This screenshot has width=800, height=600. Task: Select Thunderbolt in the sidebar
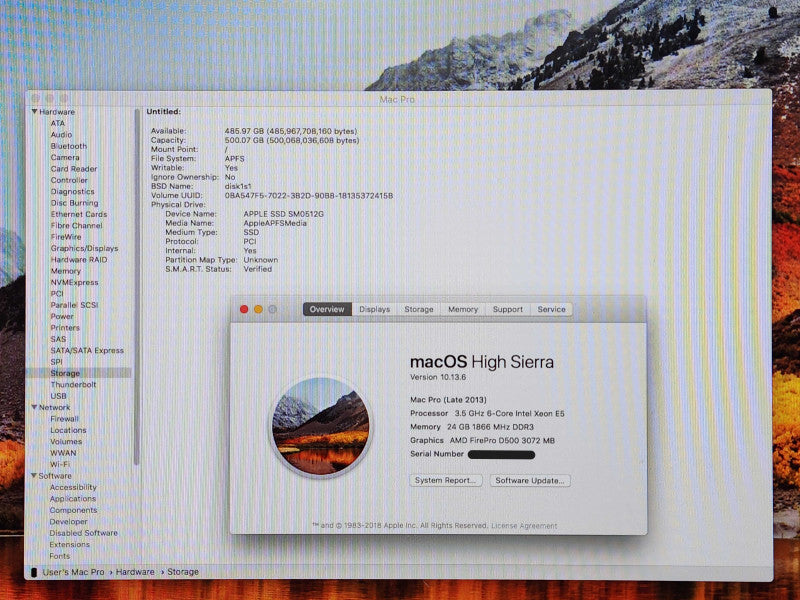coord(73,384)
